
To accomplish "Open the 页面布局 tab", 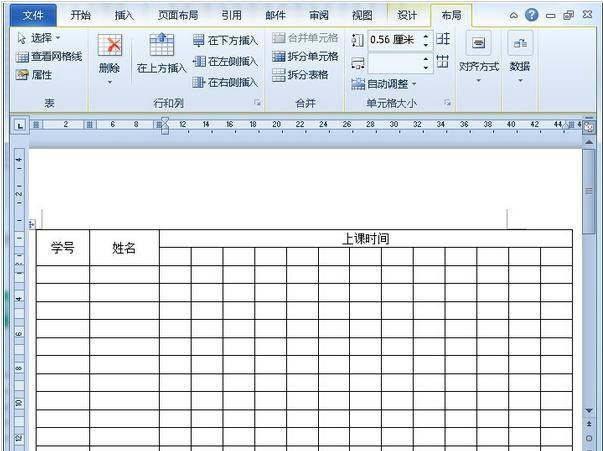I will click(x=178, y=15).
